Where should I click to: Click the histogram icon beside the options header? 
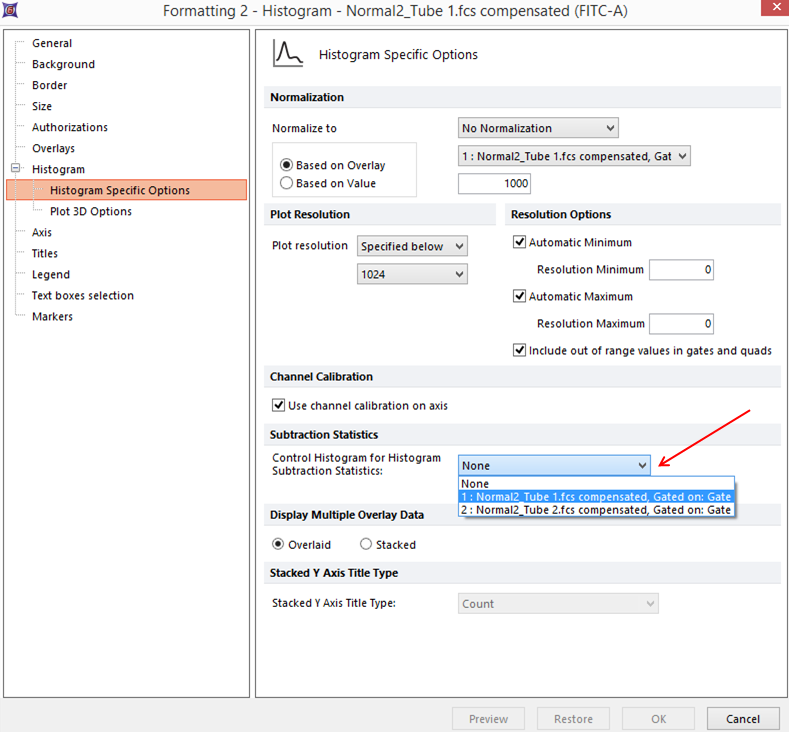pyautogui.click(x=288, y=54)
